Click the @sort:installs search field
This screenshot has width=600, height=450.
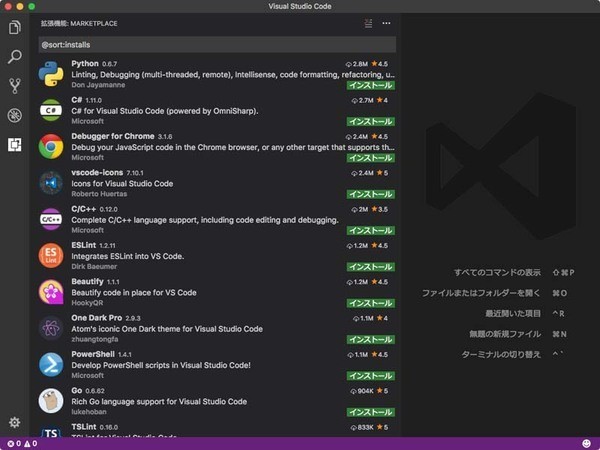tap(217, 45)
